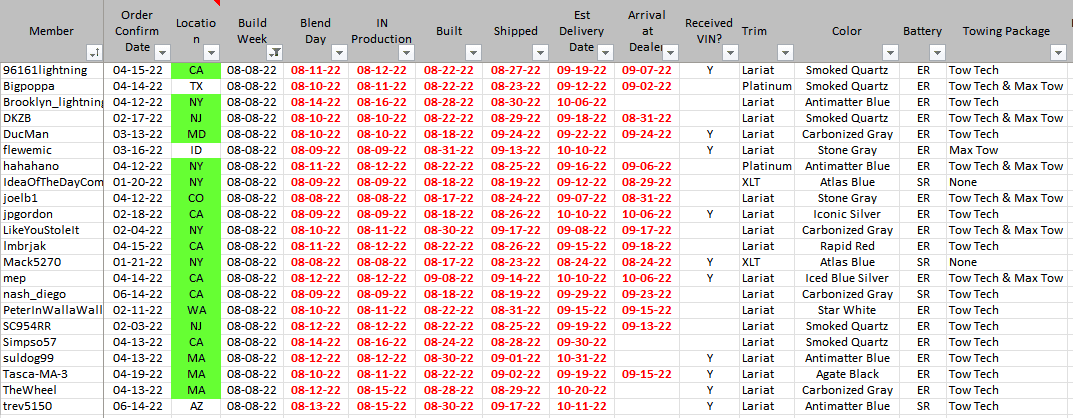Click the Build Week active filter icon
1073x418 pixels.
click(x=274, y=52)
